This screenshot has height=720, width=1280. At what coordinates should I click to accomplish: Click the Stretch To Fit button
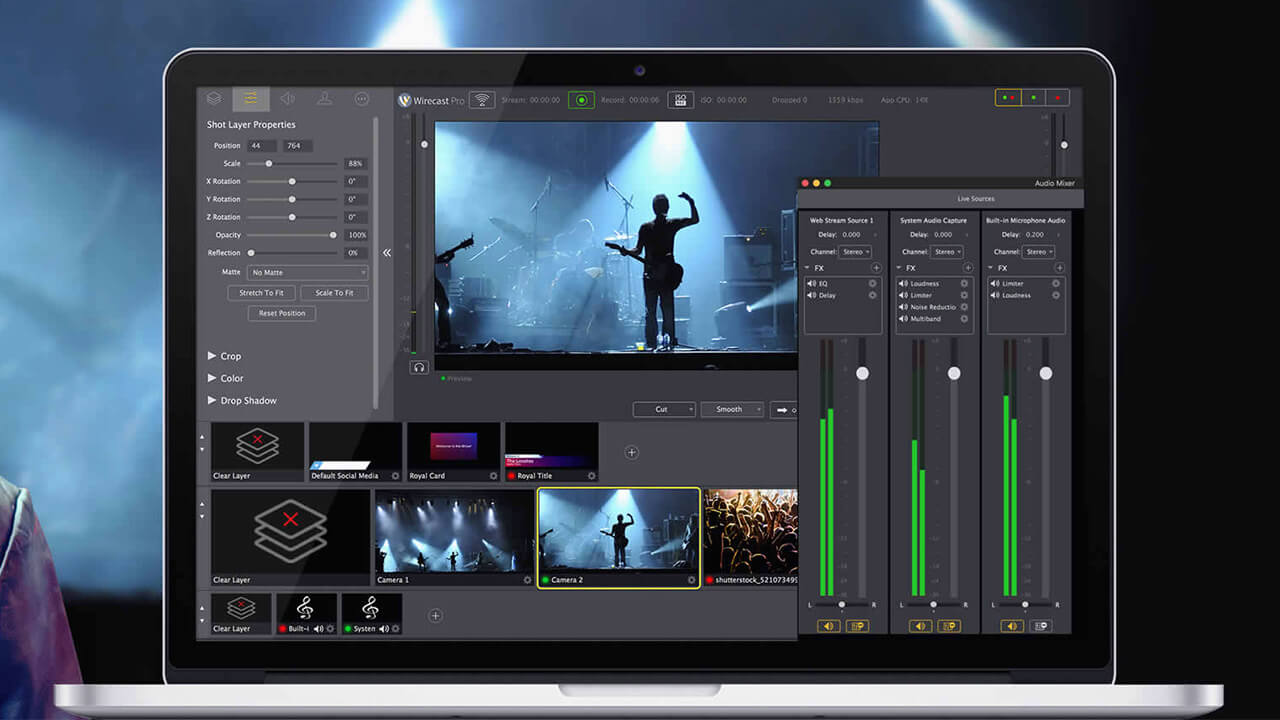tap(261, 293)
